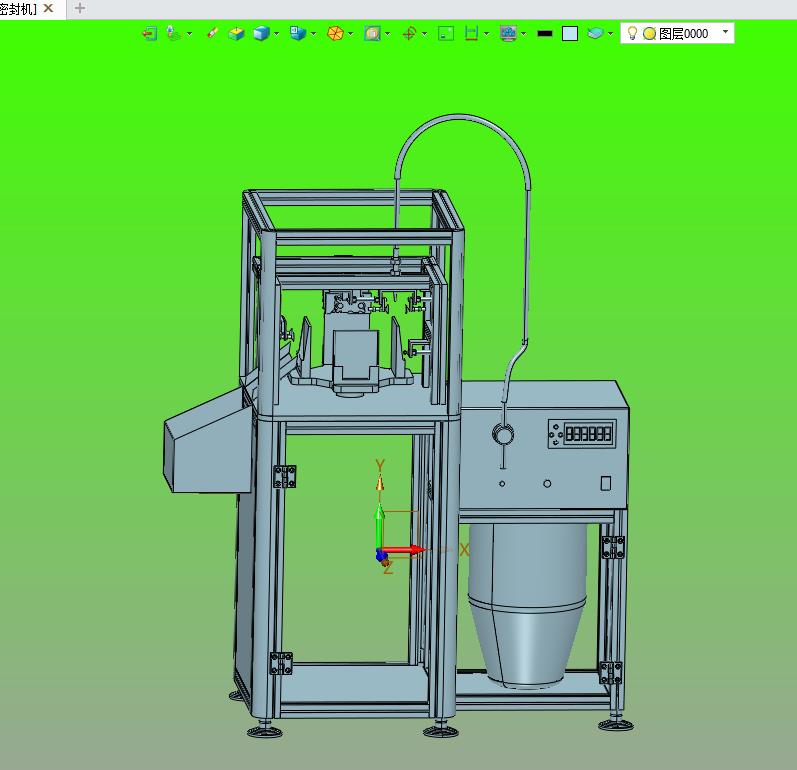
Task: Click the monitor display settings icon
Action: tap(508, 34)
